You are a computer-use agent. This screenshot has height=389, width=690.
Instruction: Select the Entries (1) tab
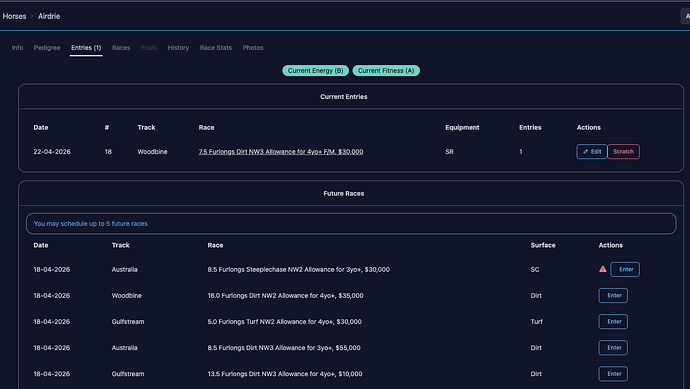coord(86,48)
